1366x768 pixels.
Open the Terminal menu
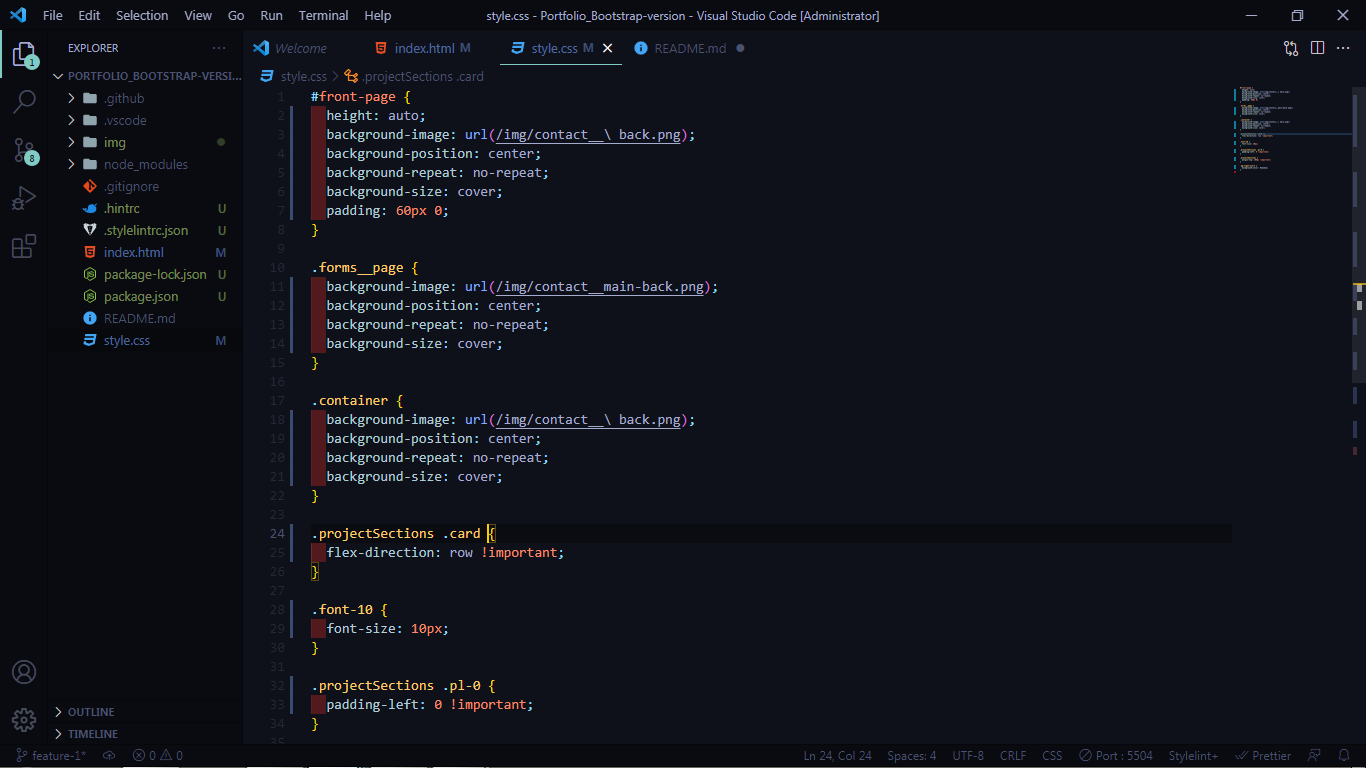pos(324,15)
